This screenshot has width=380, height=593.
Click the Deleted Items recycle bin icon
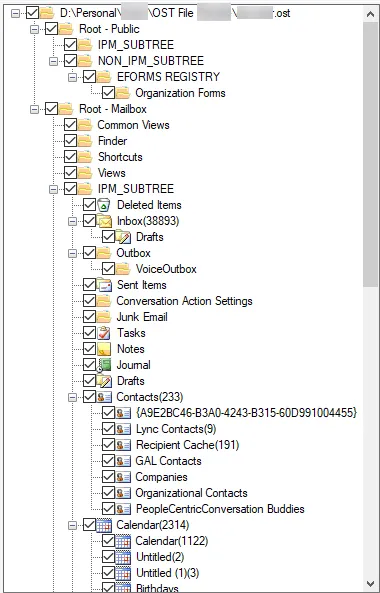pos(104,205)
